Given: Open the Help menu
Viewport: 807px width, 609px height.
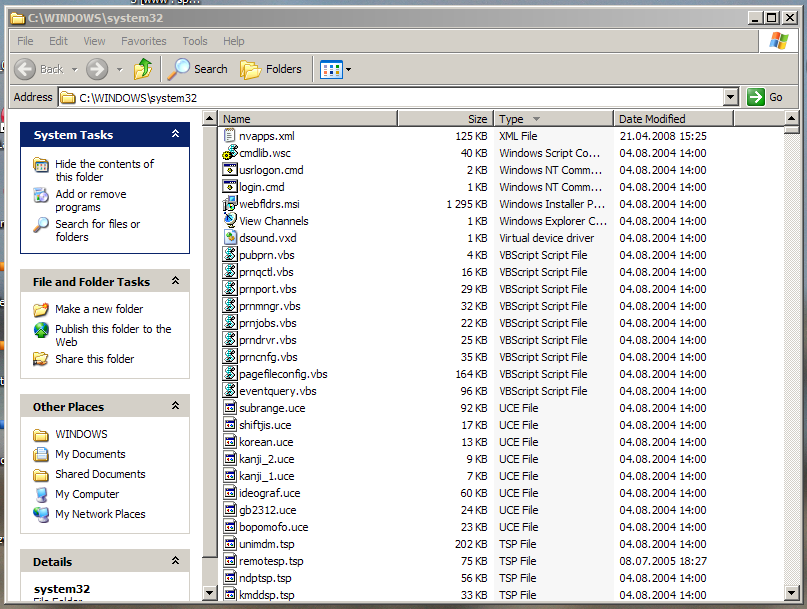Looking at the screenshot, I should (x=234, y=41).
